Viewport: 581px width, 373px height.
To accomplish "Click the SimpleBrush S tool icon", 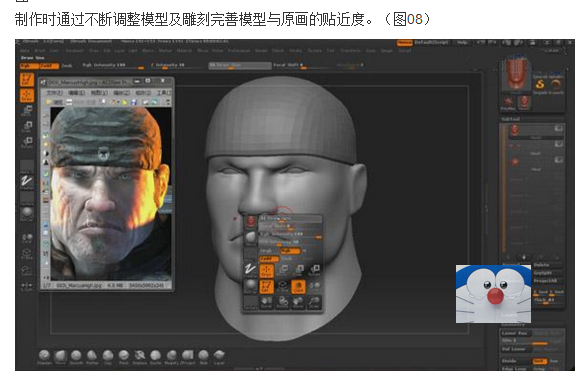I will click(540, 85).
